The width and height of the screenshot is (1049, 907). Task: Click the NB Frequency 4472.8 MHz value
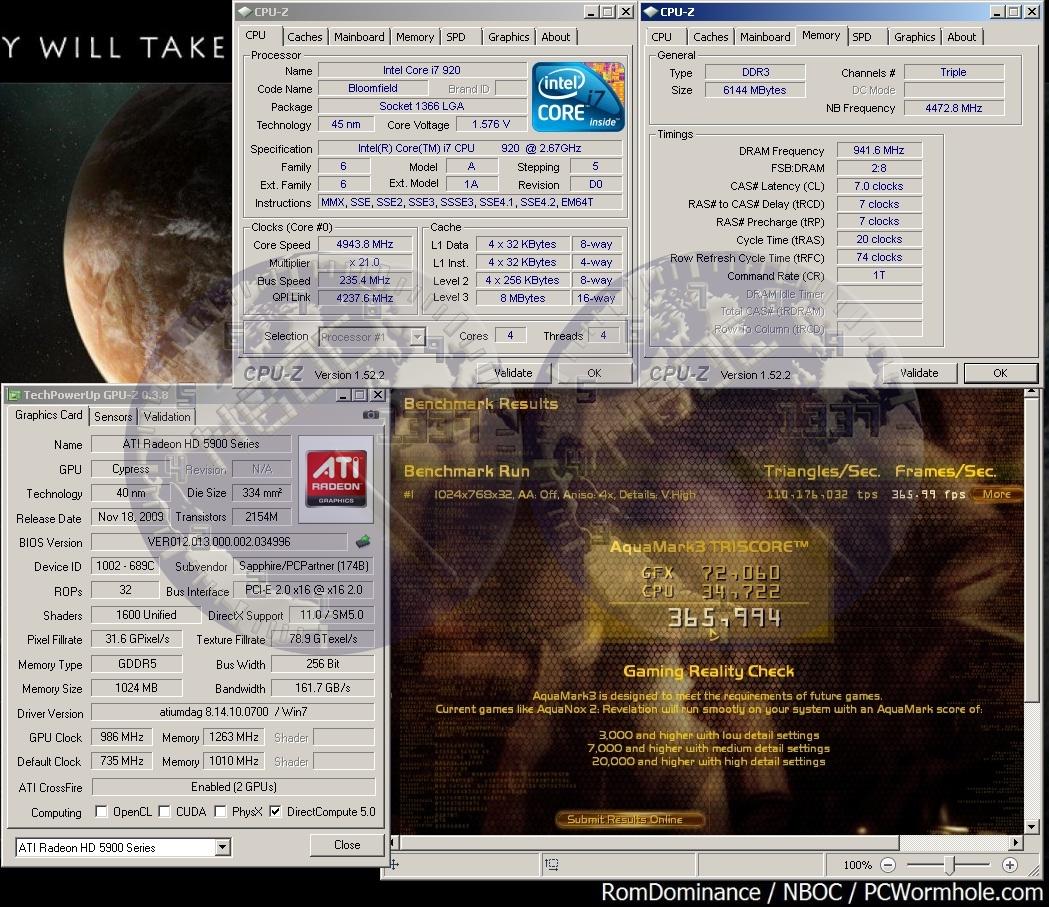[x=954, y=108]
